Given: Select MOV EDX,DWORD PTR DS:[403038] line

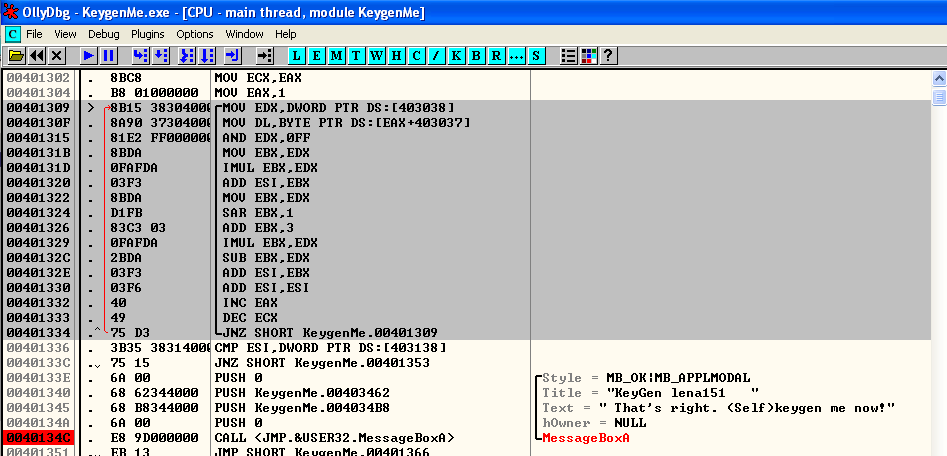Looking at the screenshot, I should (x=338, y=108).
